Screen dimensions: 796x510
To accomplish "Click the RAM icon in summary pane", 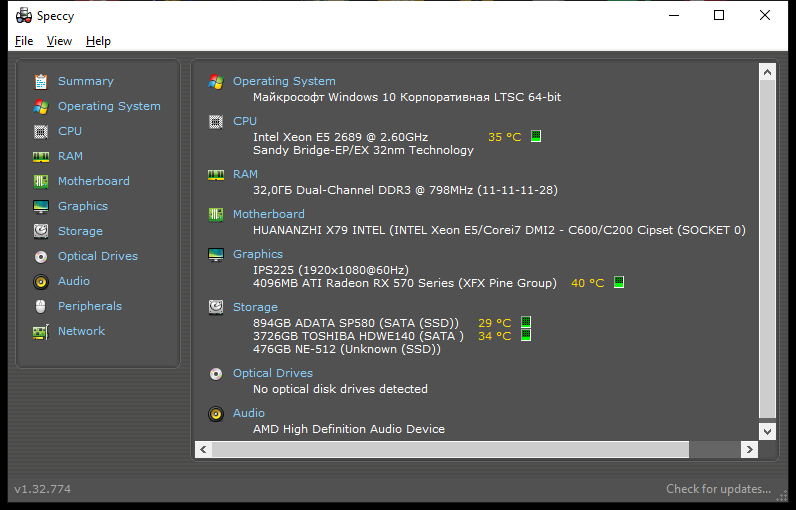I will click(216, 175).
